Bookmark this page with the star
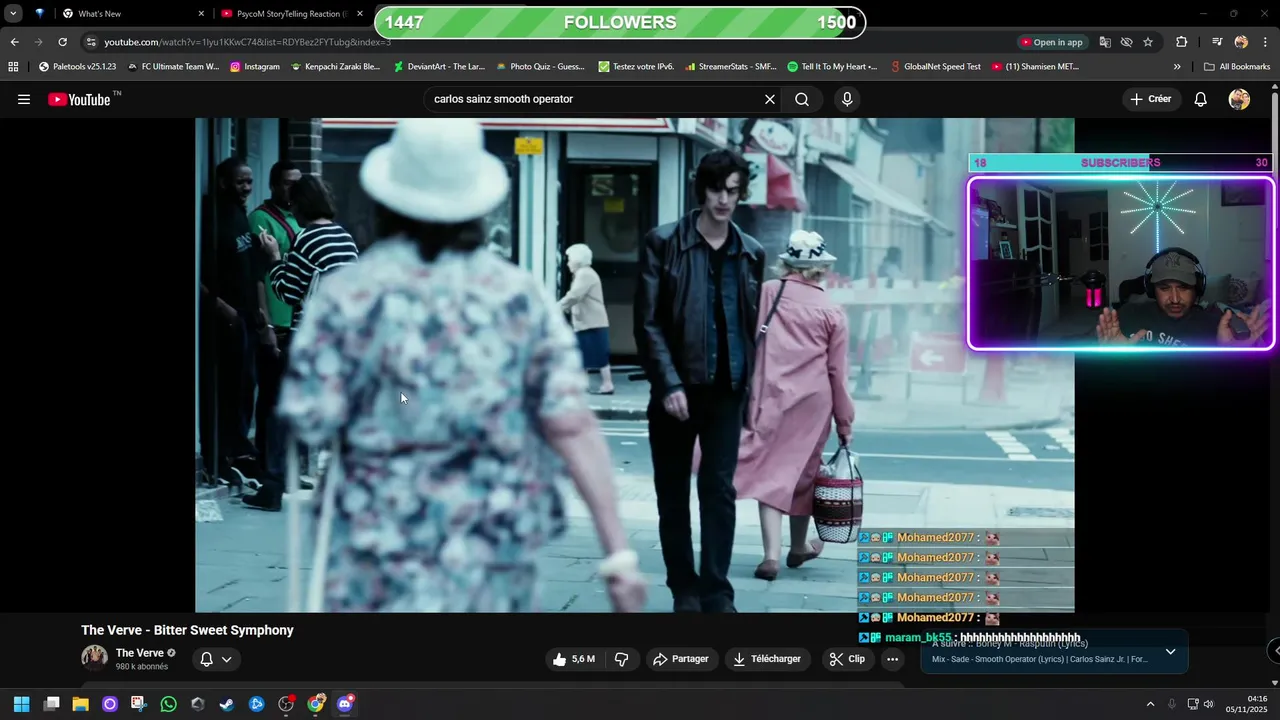 coord(1148,42)
